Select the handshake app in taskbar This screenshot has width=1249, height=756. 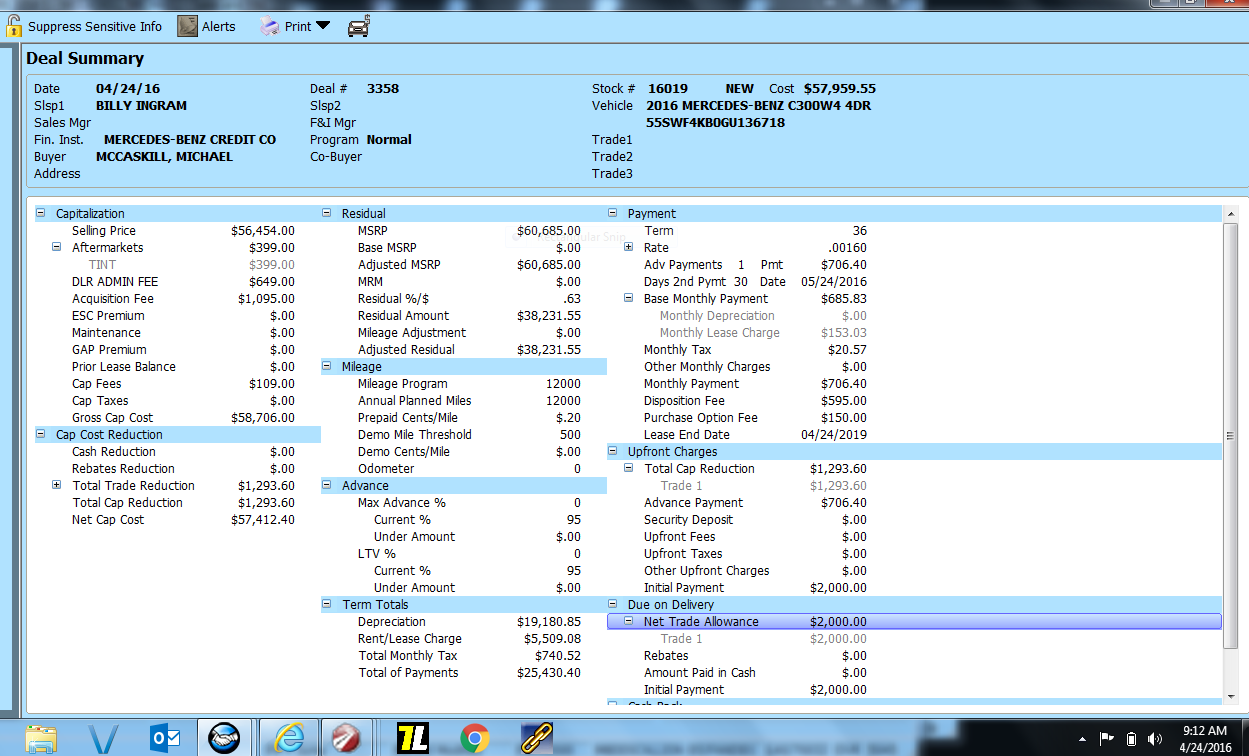[224, 738]
